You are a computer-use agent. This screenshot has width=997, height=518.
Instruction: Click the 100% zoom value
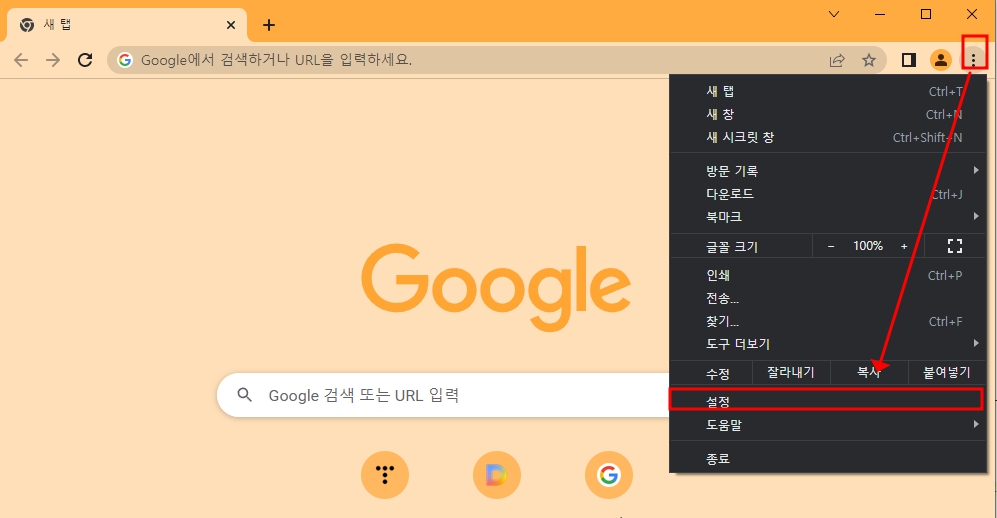867,246
